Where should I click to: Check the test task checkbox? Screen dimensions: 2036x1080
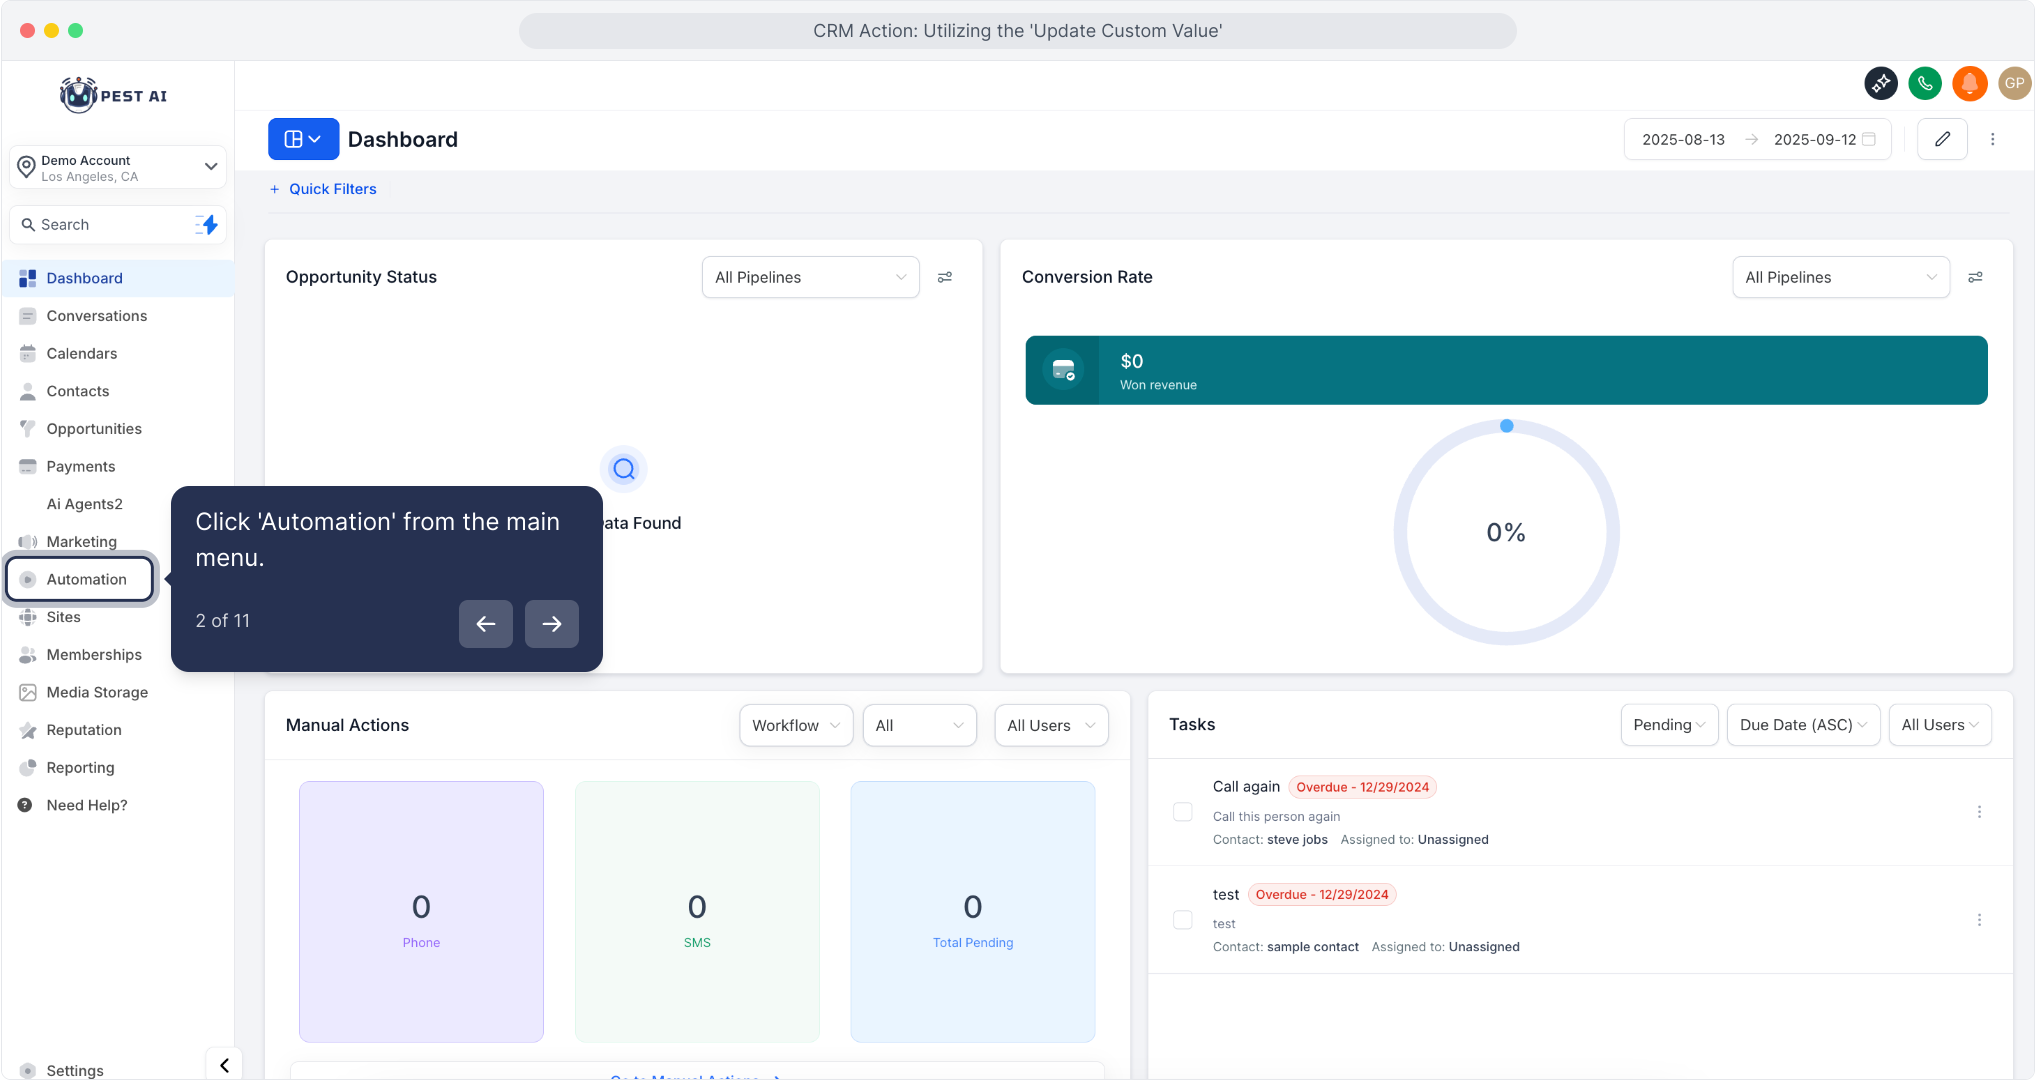click(x=1182, y=920)
